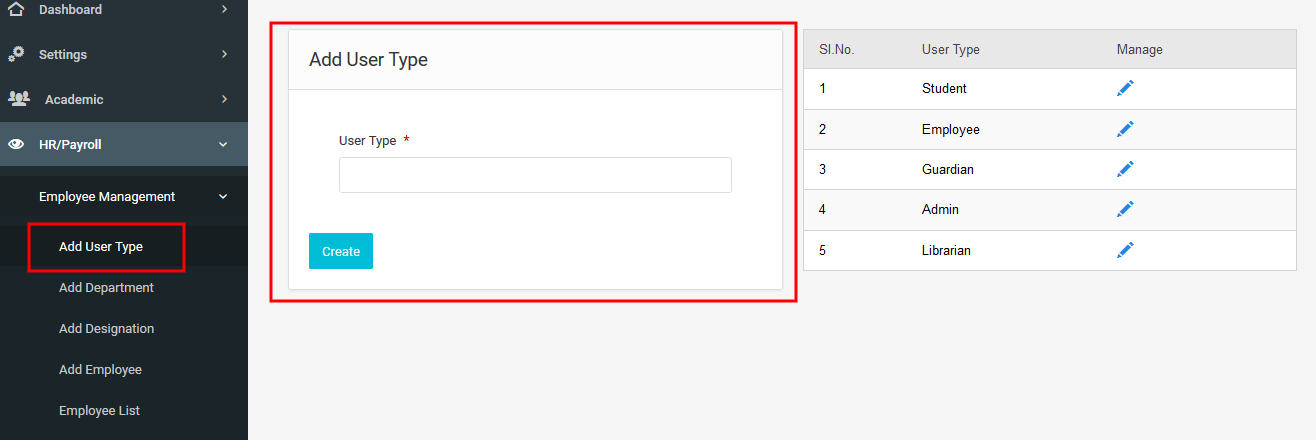Click the Dashboard home icon

[x=15, y=9]
